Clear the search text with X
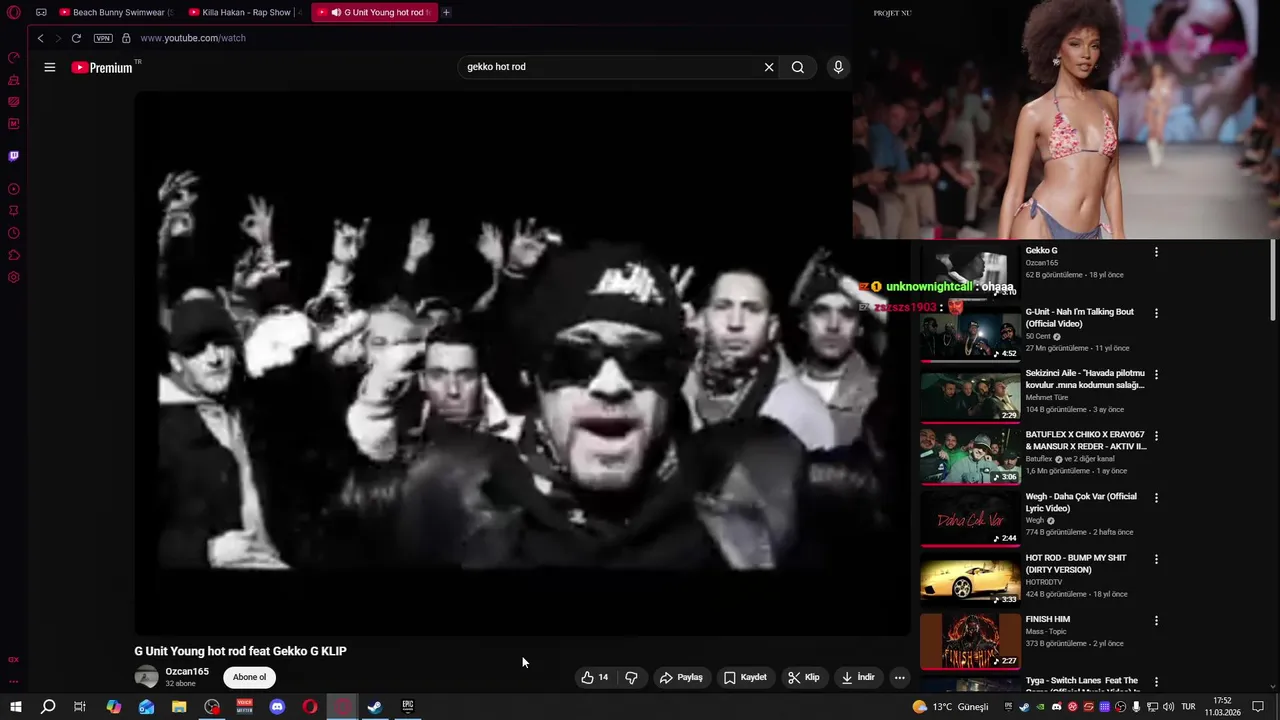Image resolution: width=1280 pixels, height=720 pixels. [769, 67]
